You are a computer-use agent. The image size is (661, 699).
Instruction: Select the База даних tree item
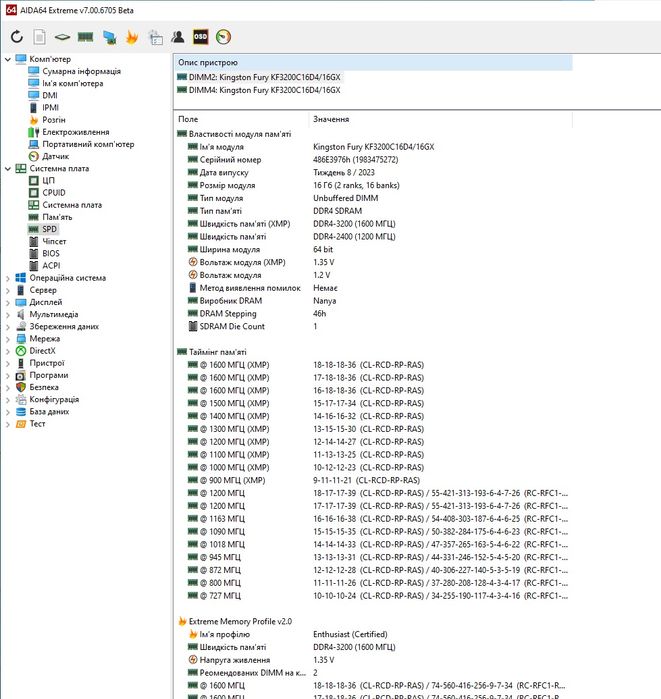[x=49, y=411]
